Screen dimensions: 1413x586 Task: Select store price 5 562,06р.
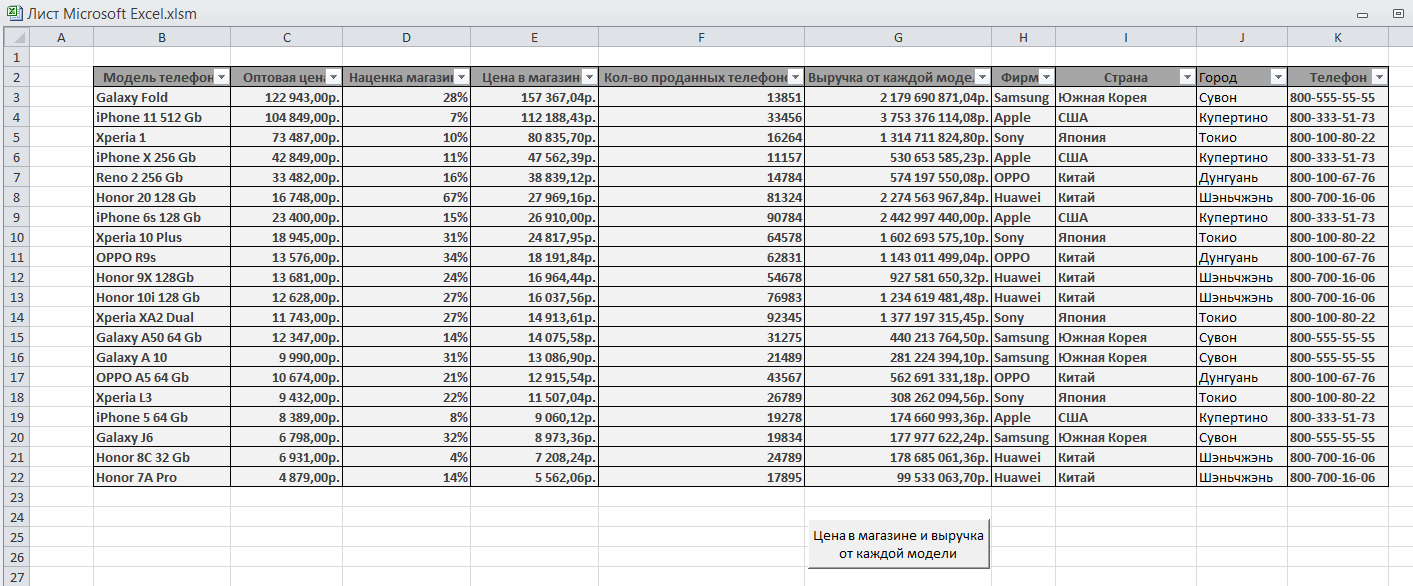[x=535, y=477]
